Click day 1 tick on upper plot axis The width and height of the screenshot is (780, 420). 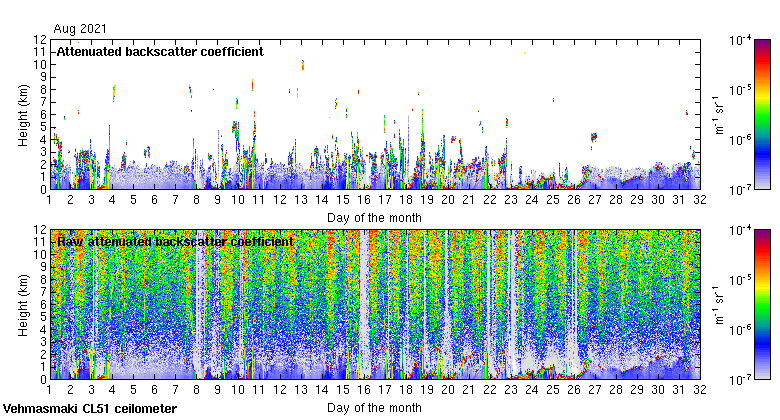(x=49, y=200)
